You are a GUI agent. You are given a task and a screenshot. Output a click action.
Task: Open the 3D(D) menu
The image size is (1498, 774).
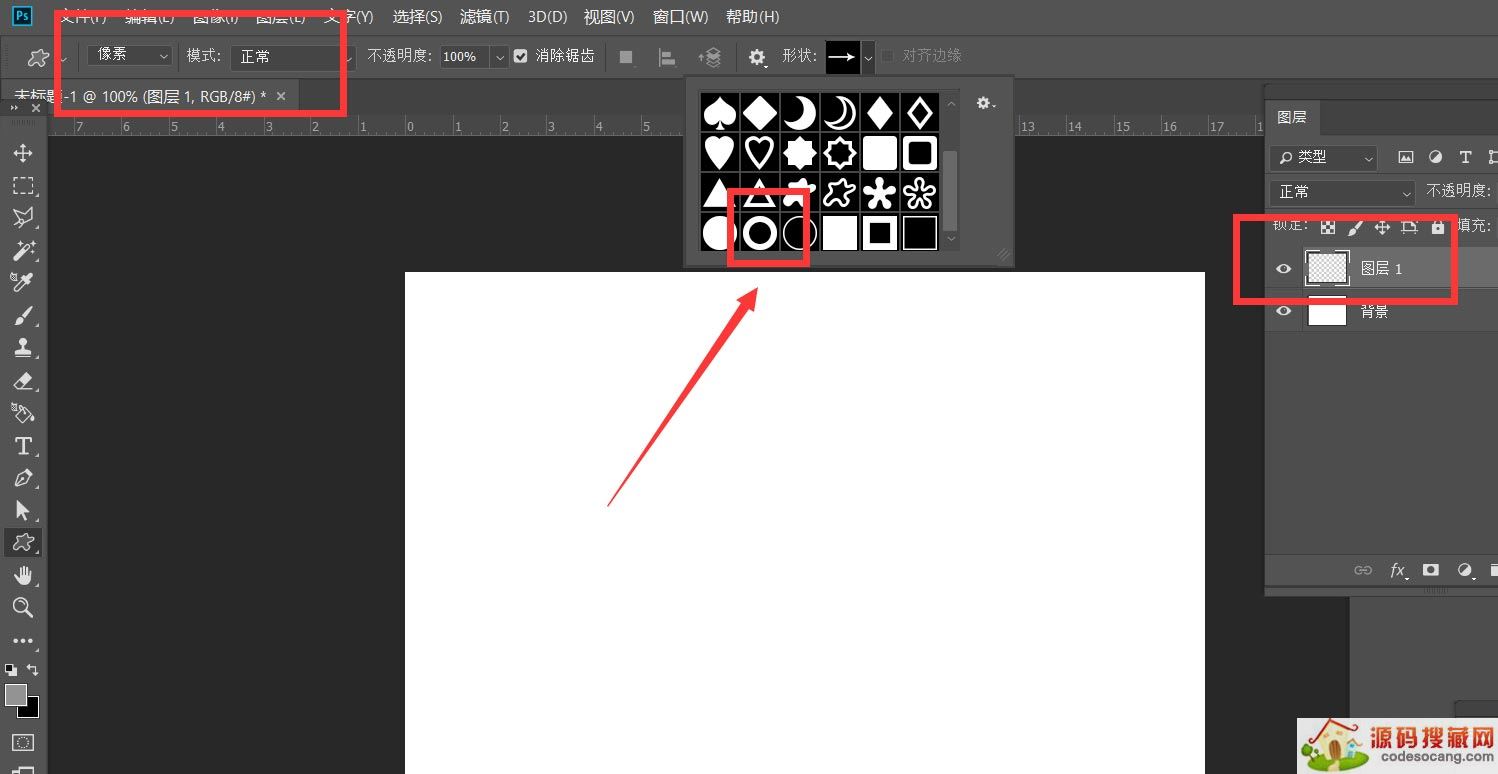pos(547,17)
